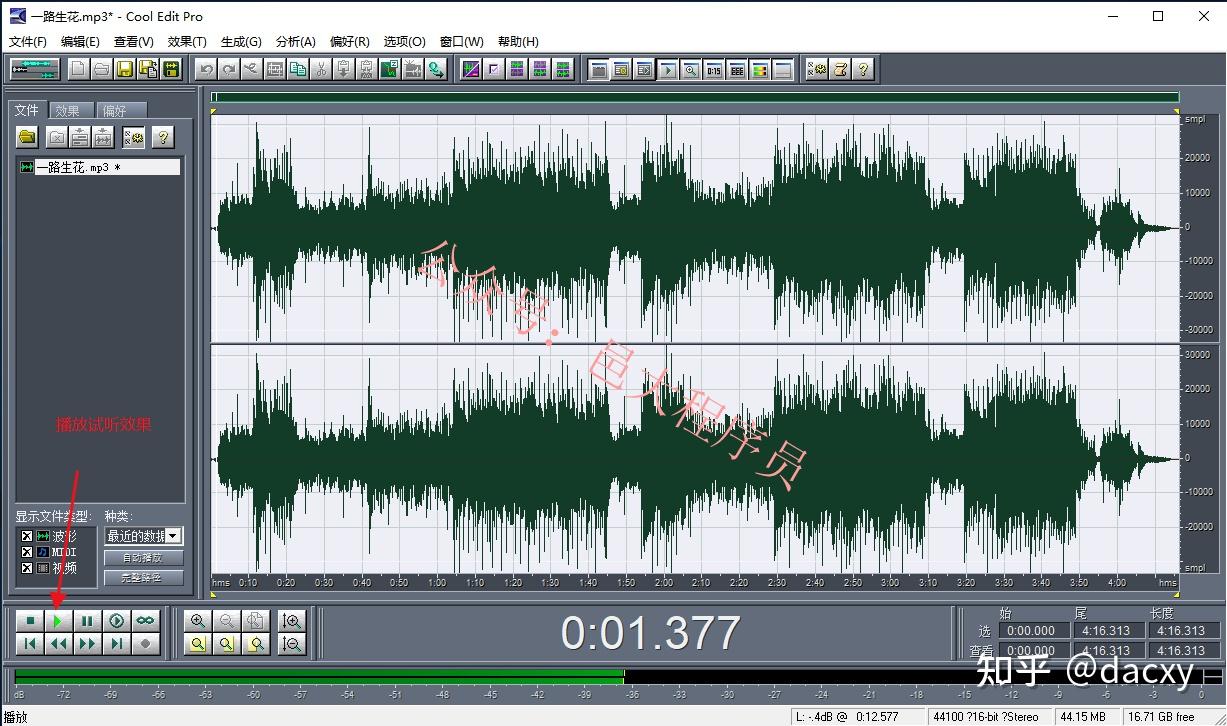
Task: Click the Paste clipboard icon in the toolbar
Action: tap(344, 69)
